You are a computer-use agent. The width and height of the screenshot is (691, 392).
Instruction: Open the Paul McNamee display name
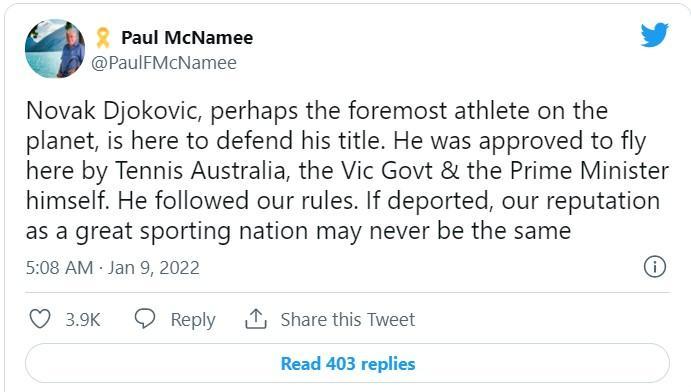click(187, 37)
